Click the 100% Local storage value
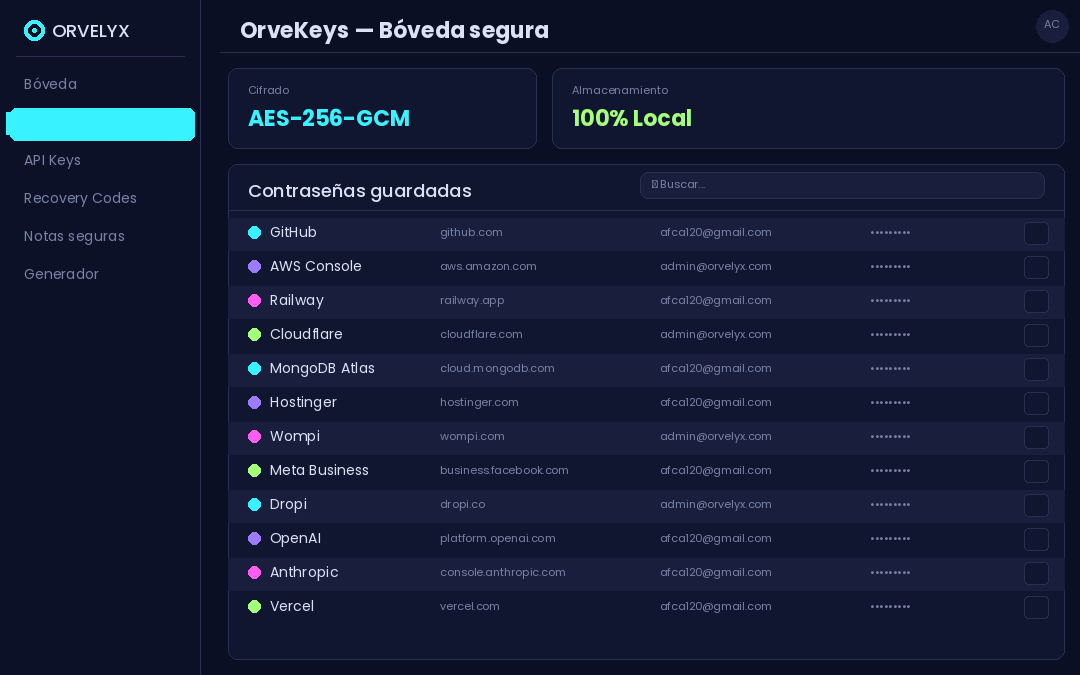This screenshot has height=675, width=1080. click(x=632, y=118)
